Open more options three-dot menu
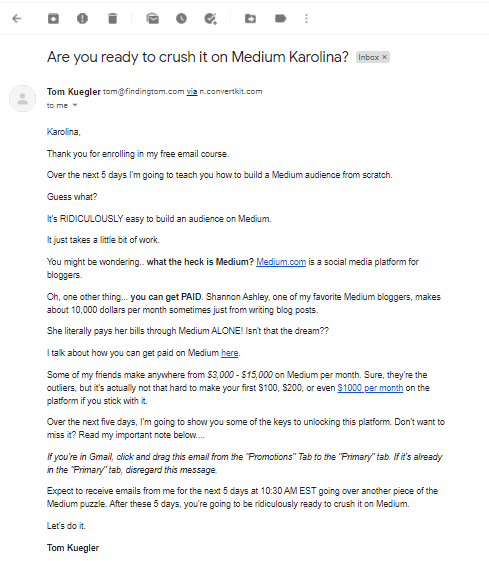 click(x=306, y=18)
